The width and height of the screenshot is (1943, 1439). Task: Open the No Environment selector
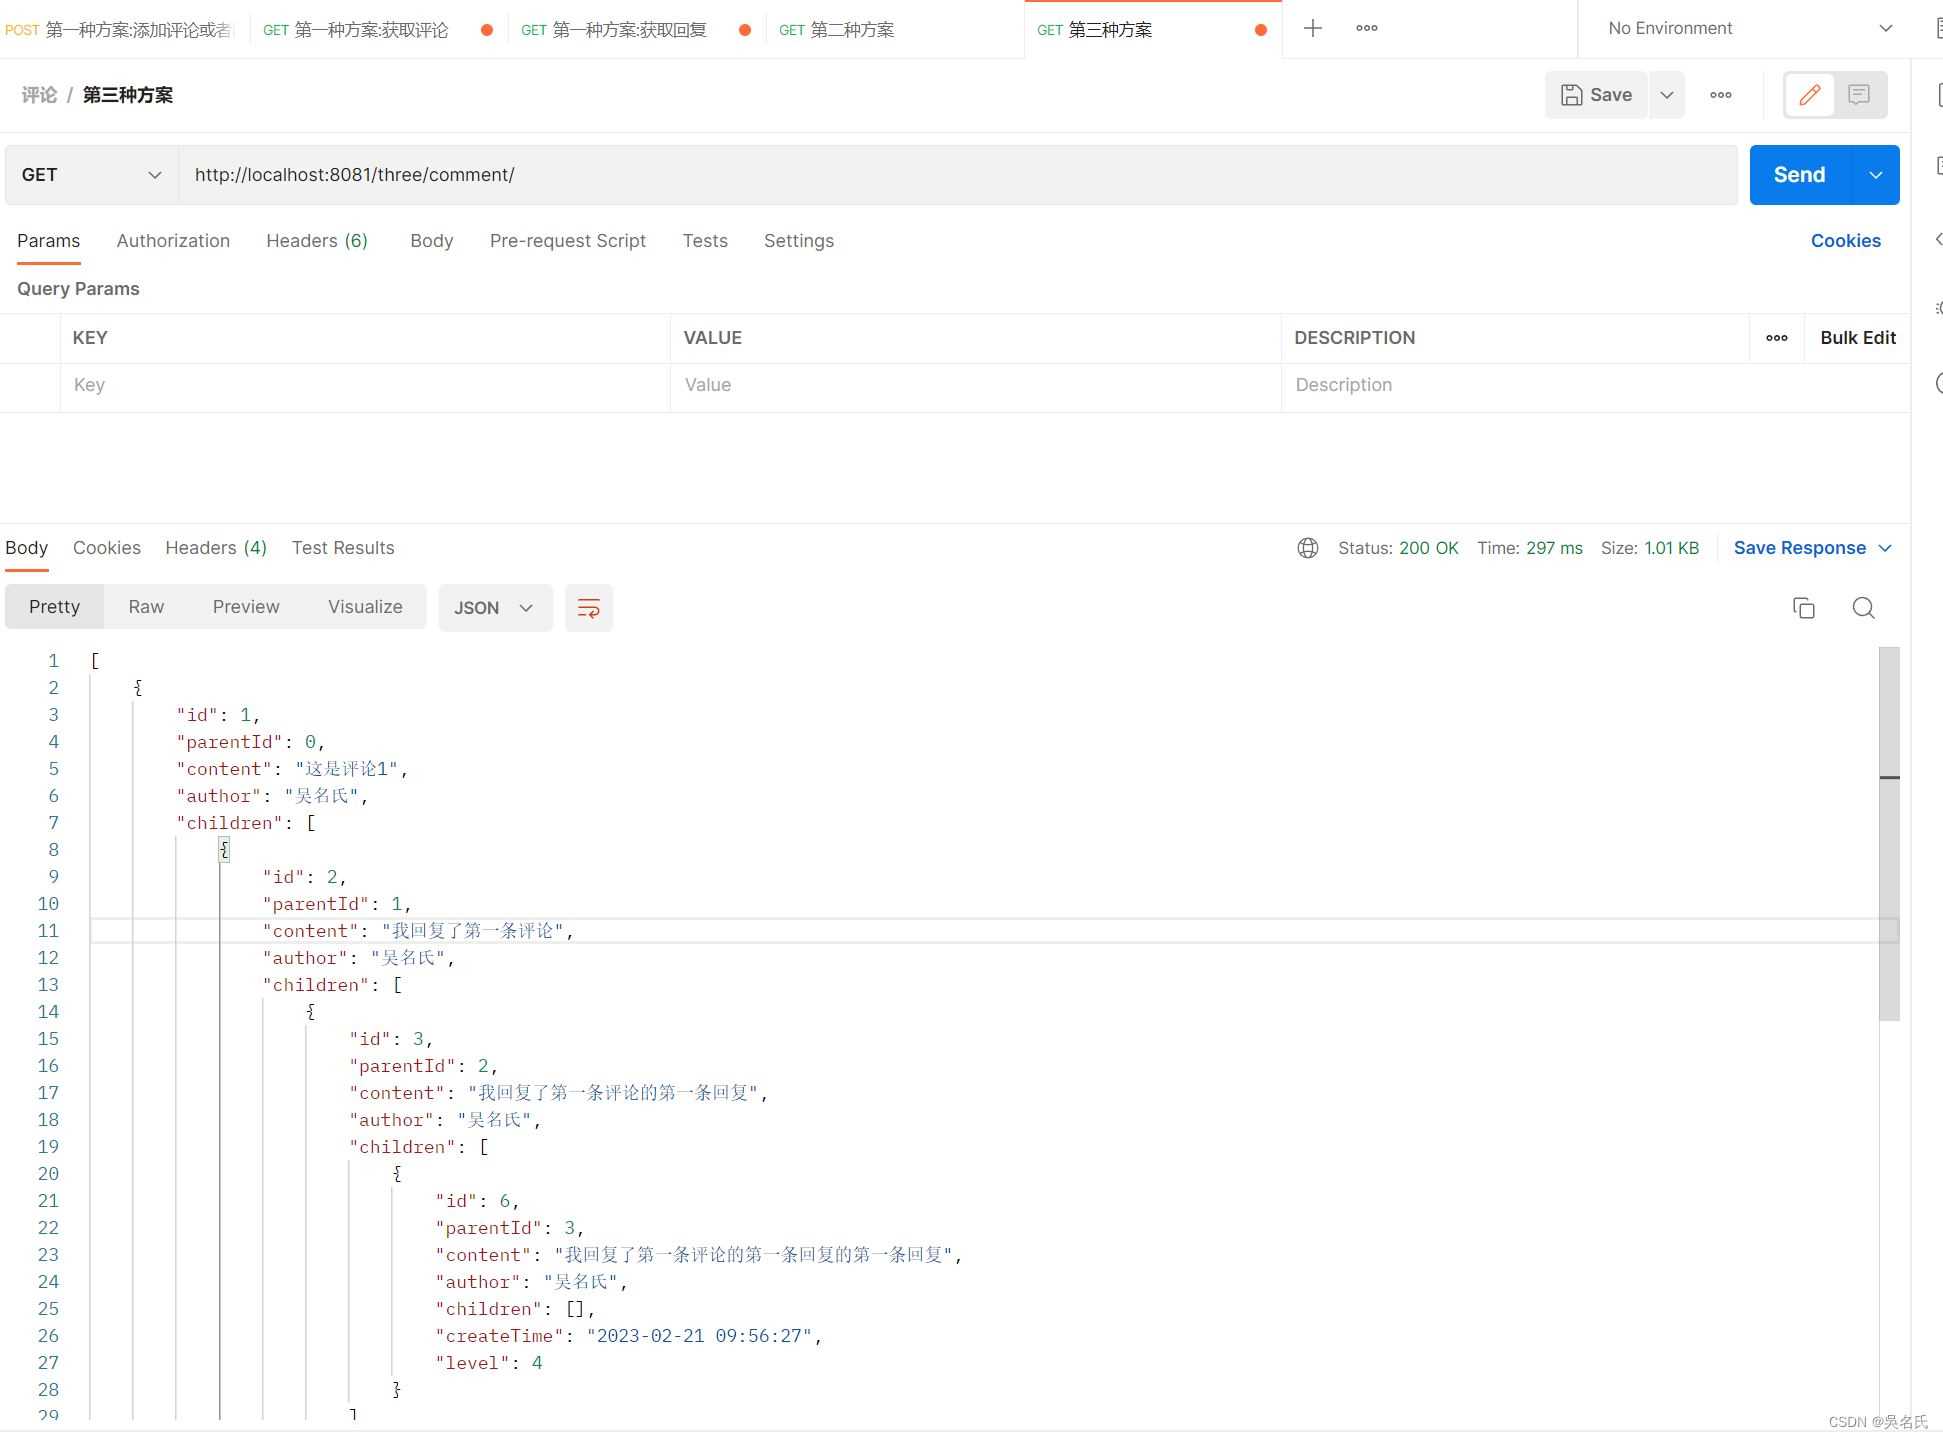(x=1750, y=29)
